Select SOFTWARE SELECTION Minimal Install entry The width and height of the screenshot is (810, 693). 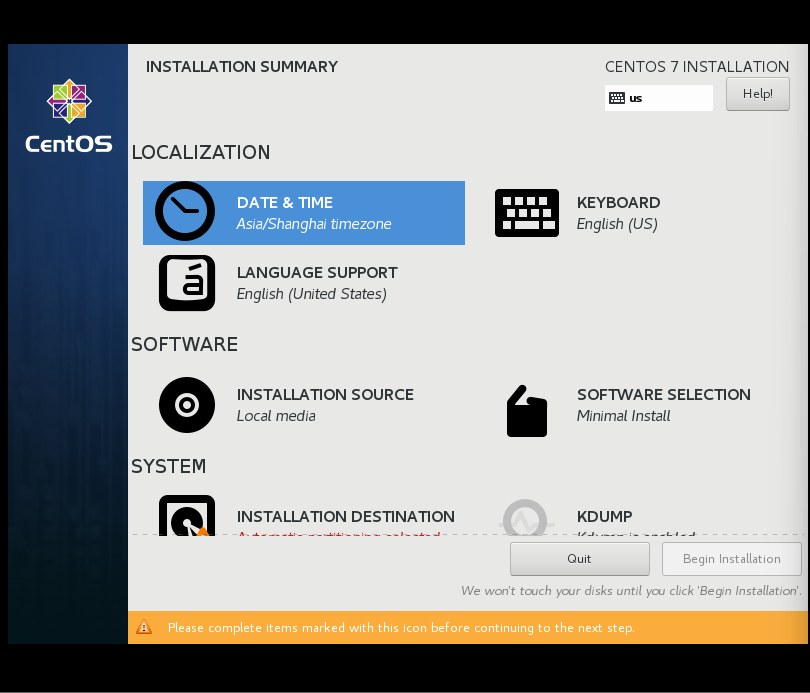click(x=663, y=404)
